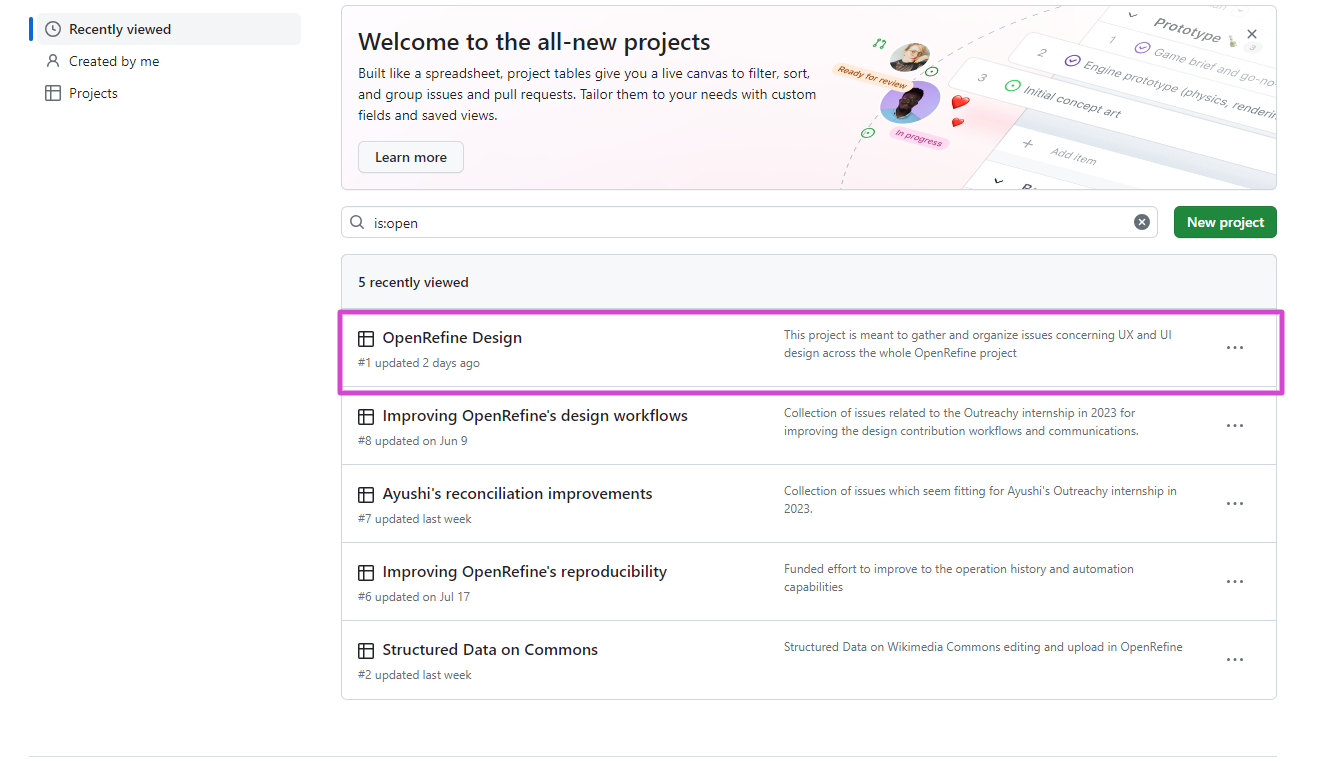Click the New project button
Screen dimensions: 1335x761
point(1224,221)
